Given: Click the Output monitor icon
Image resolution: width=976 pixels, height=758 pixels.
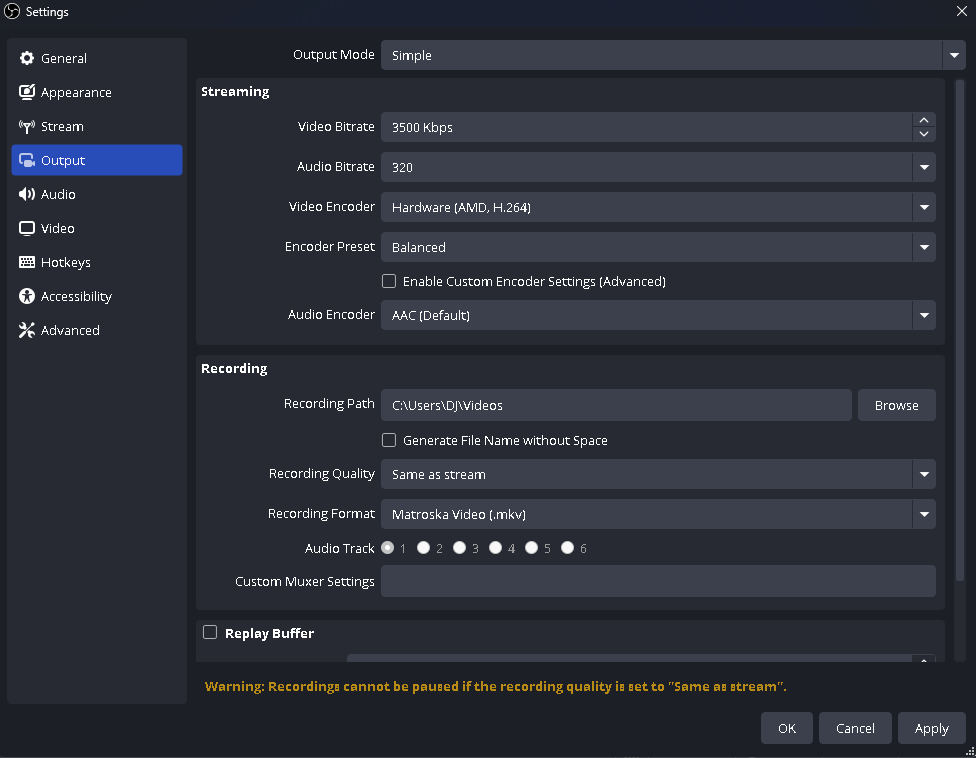Looking at the screenshot, I should [27, 161].
